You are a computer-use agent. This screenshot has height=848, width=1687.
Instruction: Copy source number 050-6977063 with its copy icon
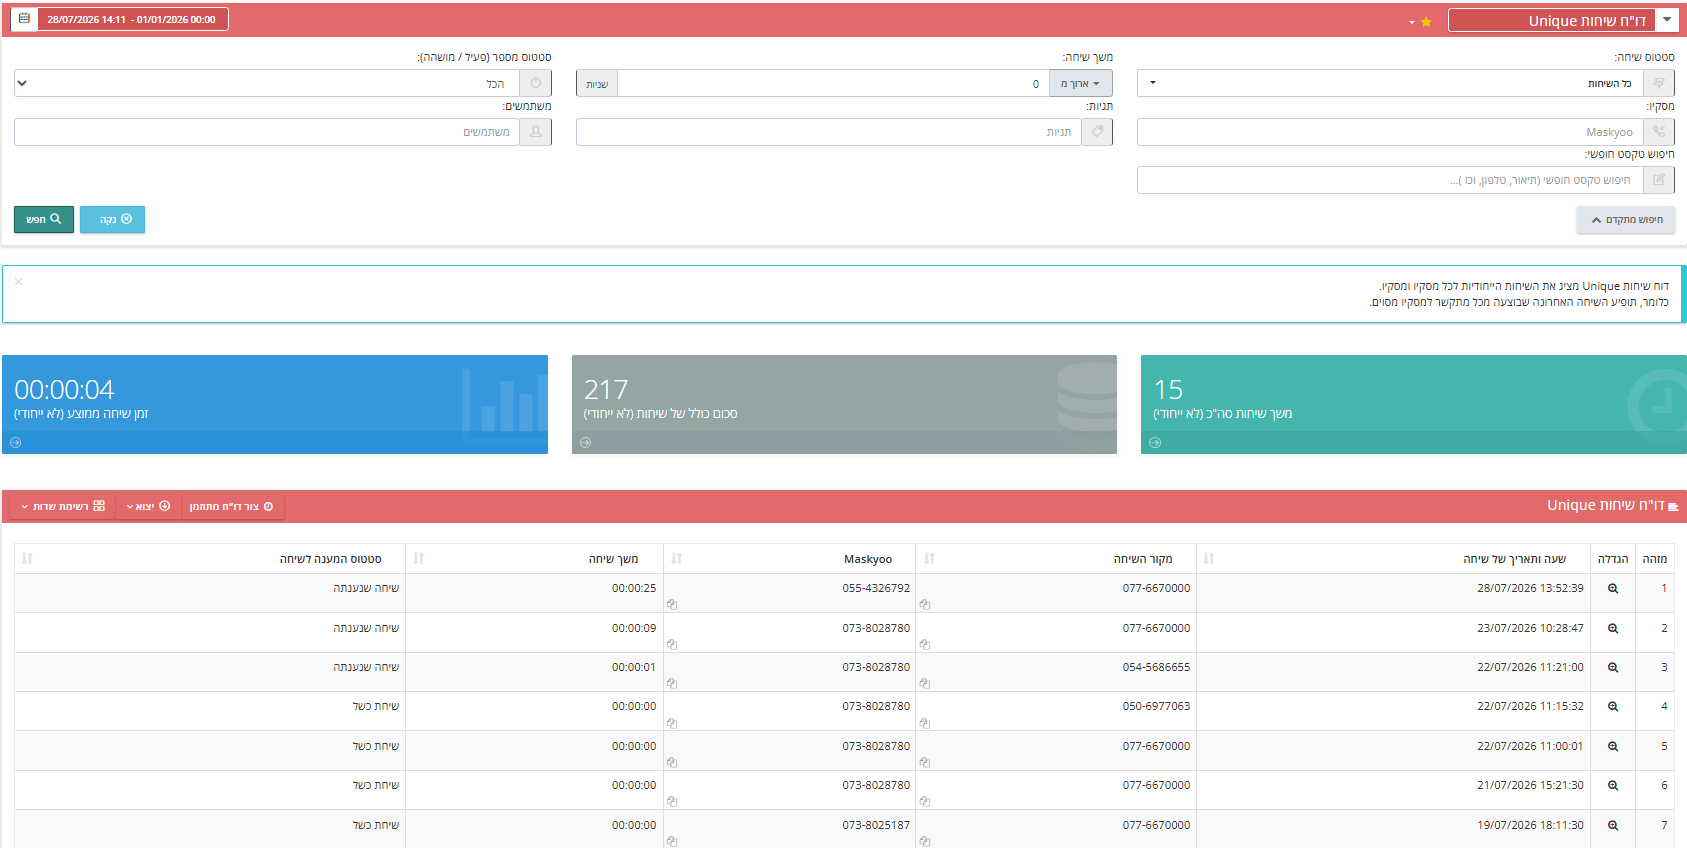(925, 722)
